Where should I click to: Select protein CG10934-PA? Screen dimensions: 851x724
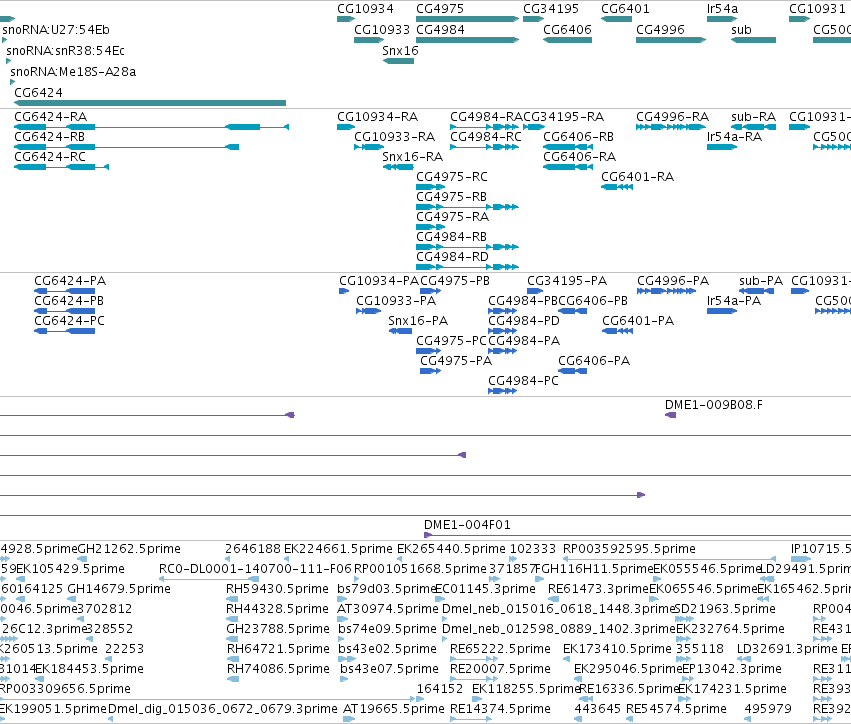(x=344, y=291)
